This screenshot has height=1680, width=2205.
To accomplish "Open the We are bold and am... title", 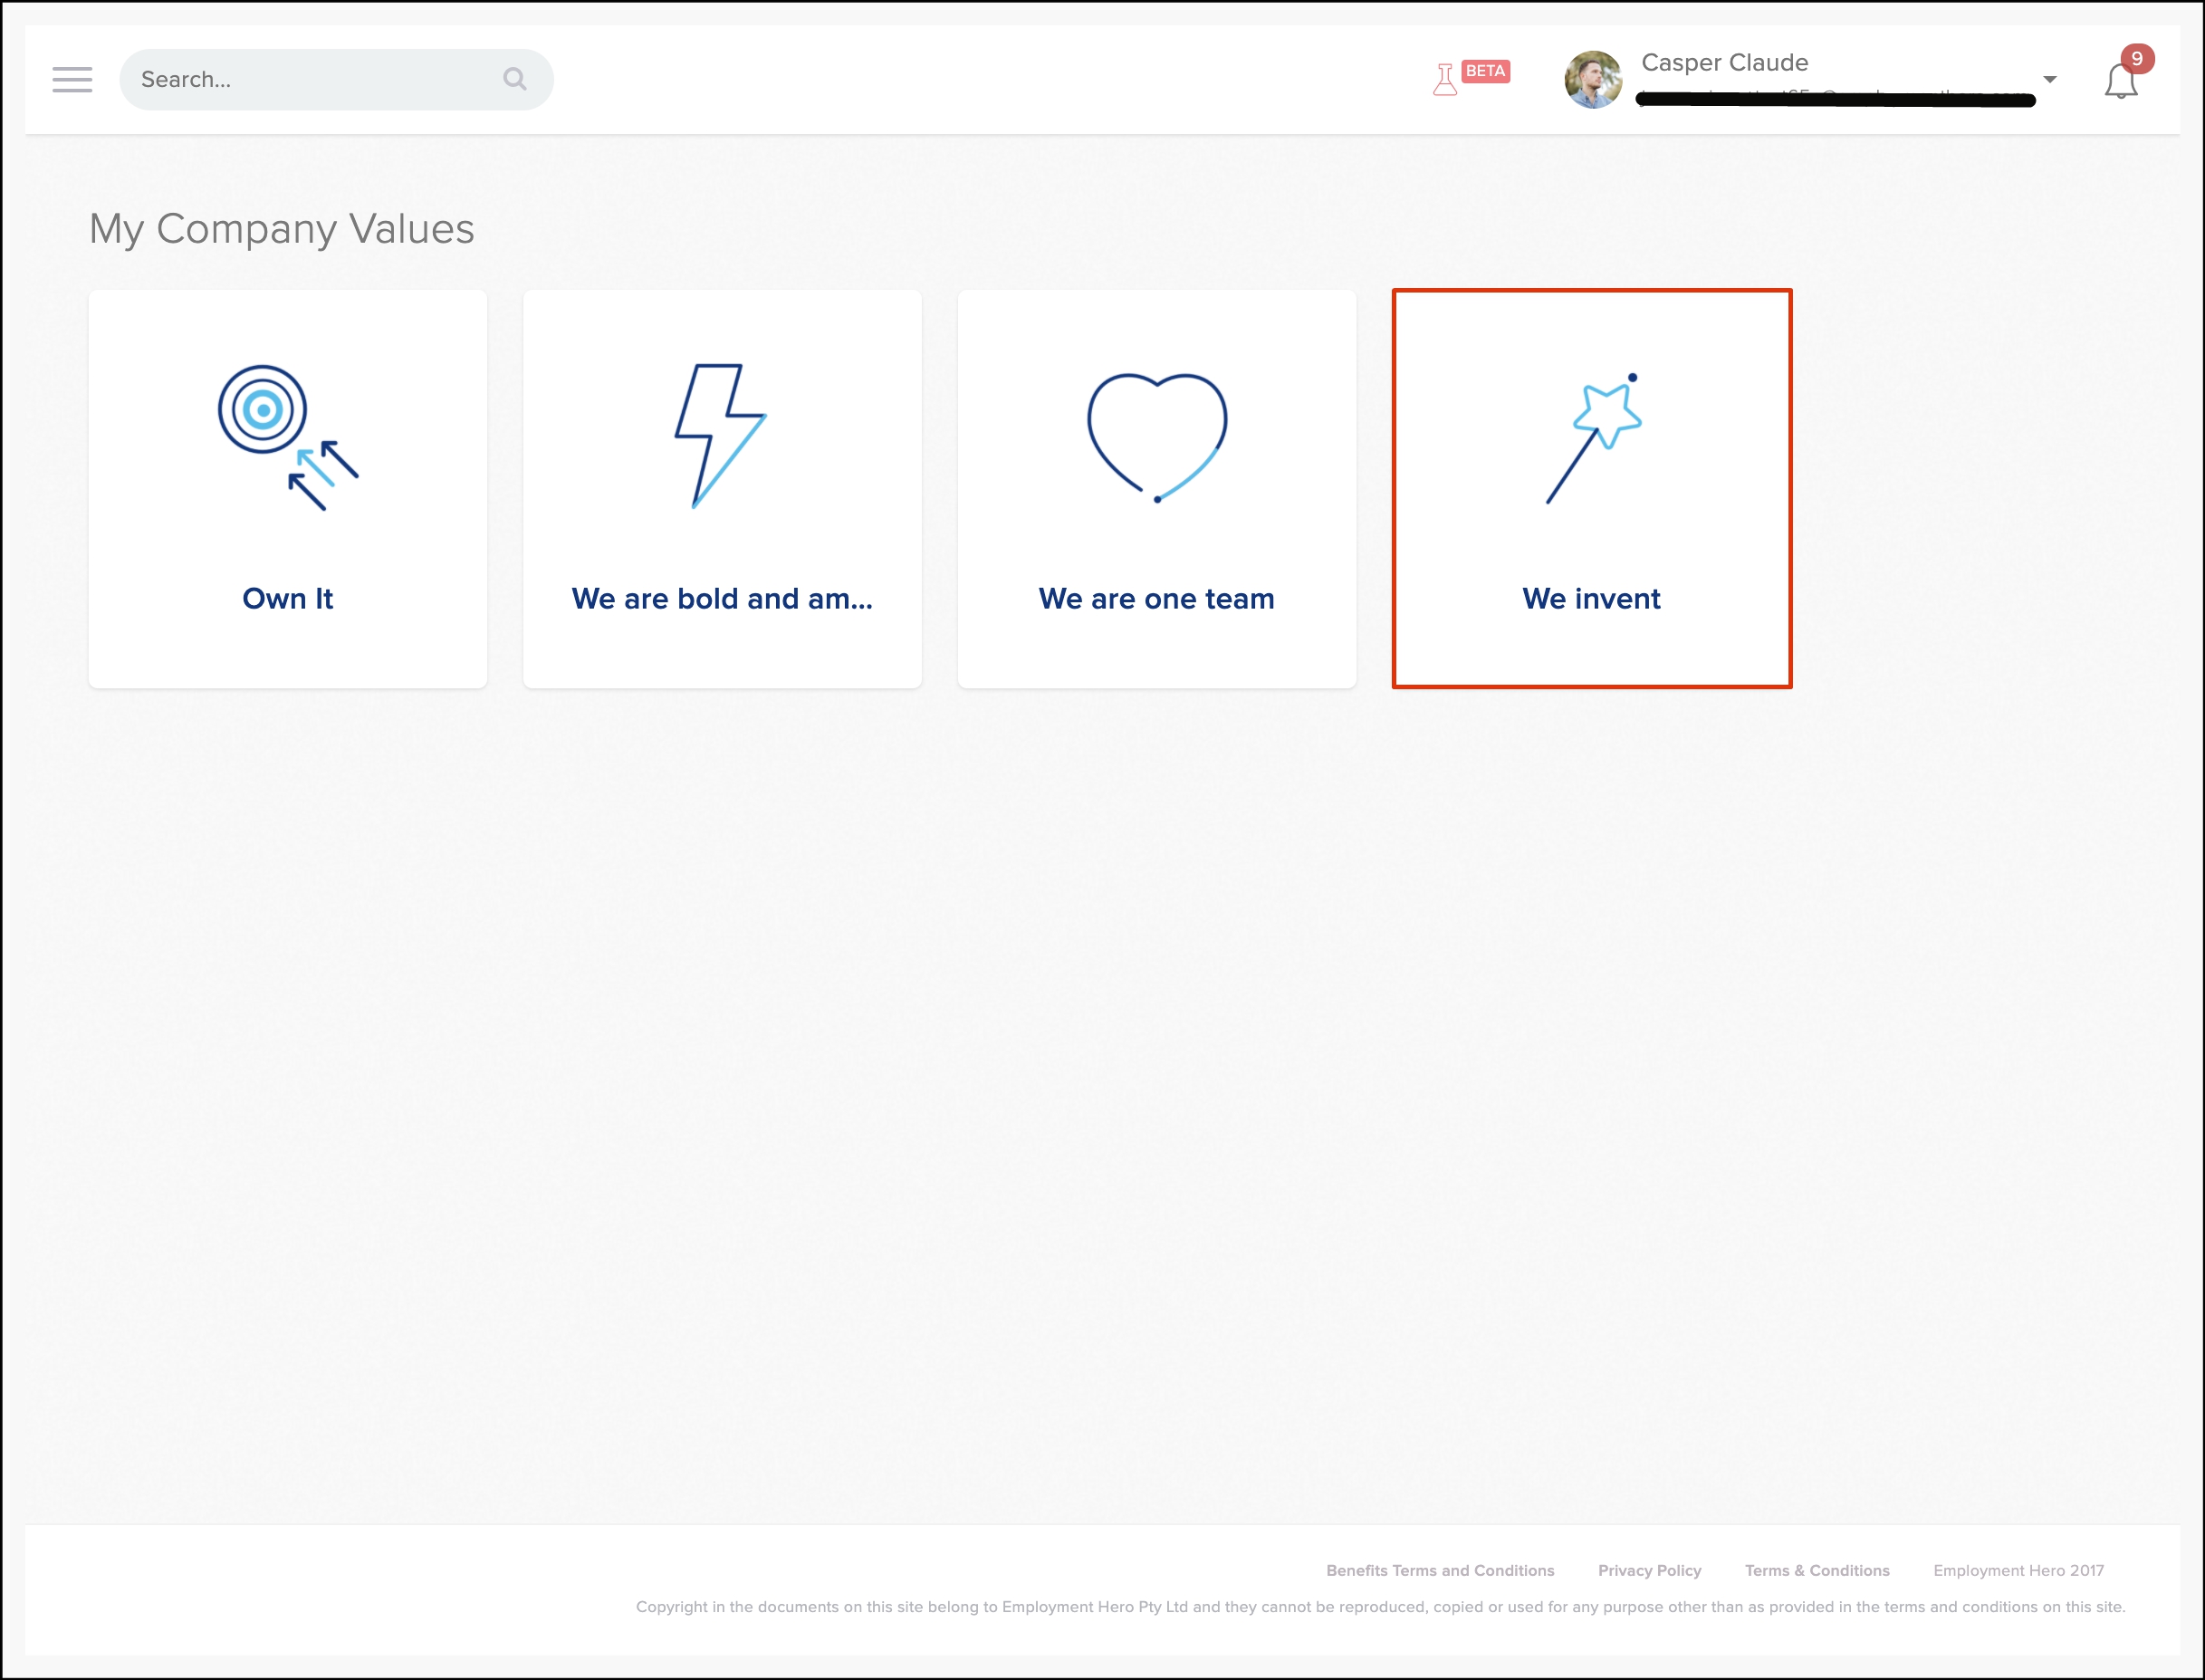I will [x=722, y=598].
